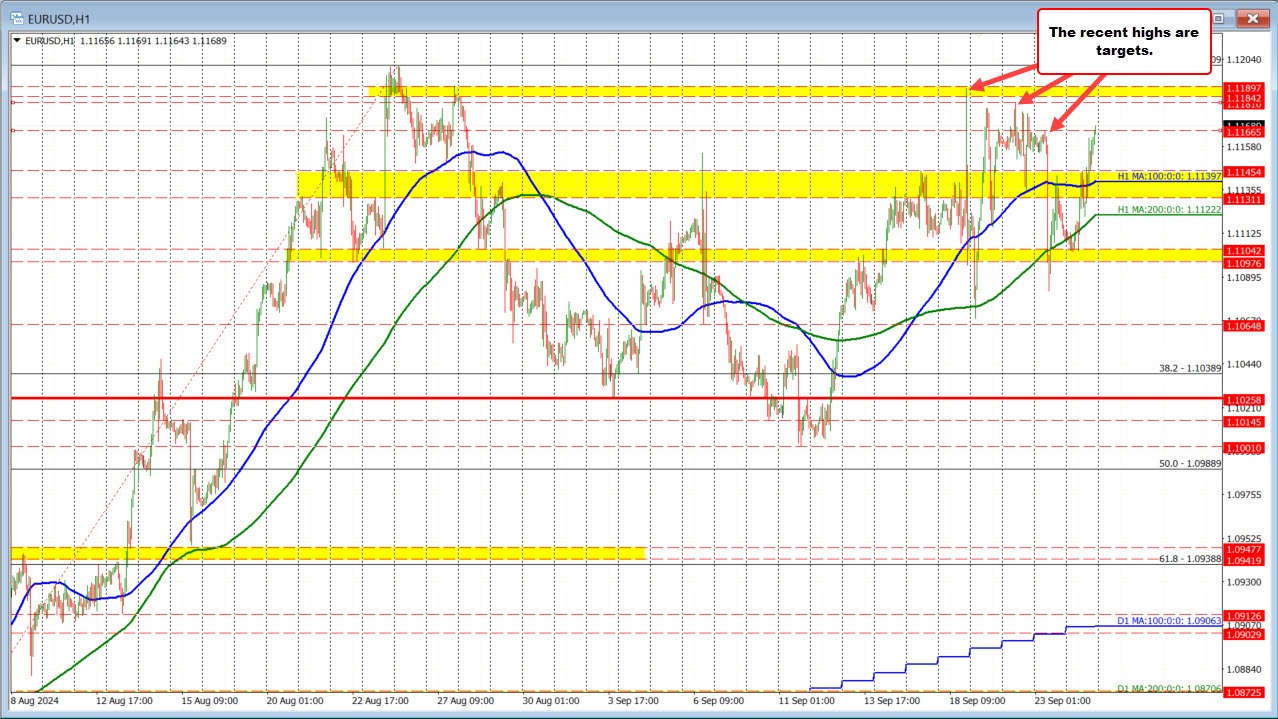Select the D1 MA:200:0:0: 1.08706 label
The height and width of the screenshot is (719, 1278).
[x=1169, y=689]
